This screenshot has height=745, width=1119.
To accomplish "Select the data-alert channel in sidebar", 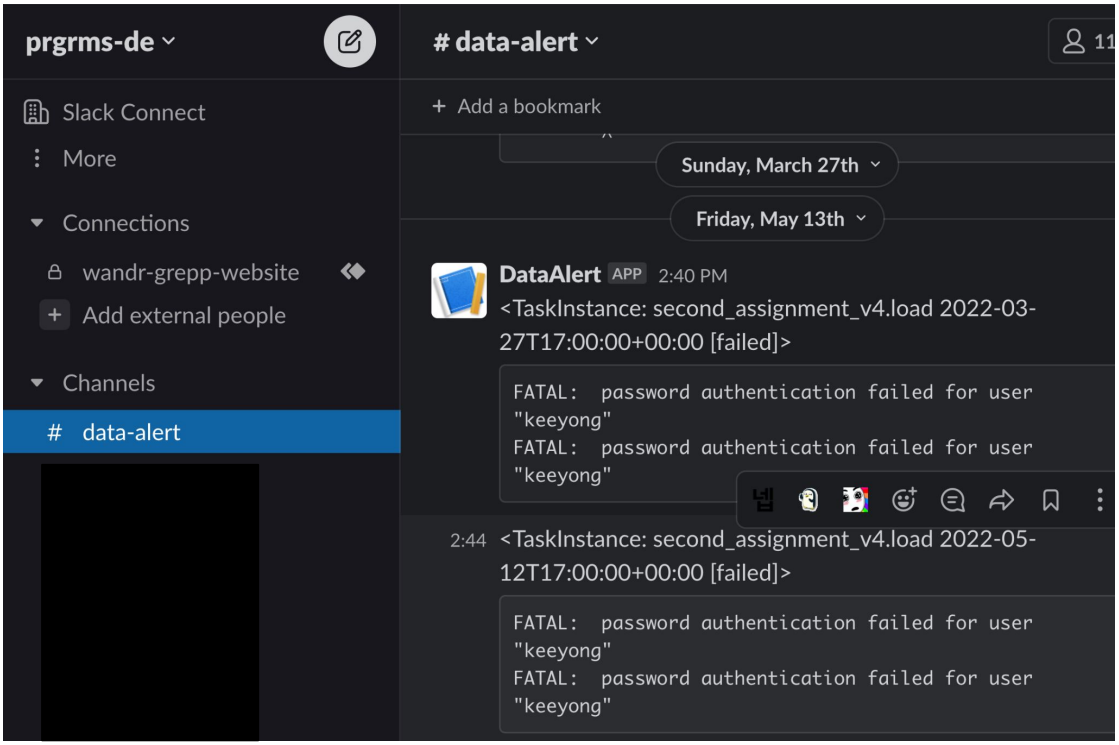I will pos(202,432).
